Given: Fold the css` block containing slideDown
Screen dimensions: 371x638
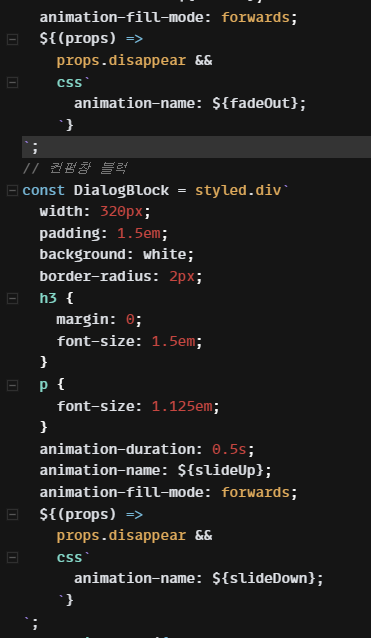Looking at the screenshot, I should (x=12, y=557).
